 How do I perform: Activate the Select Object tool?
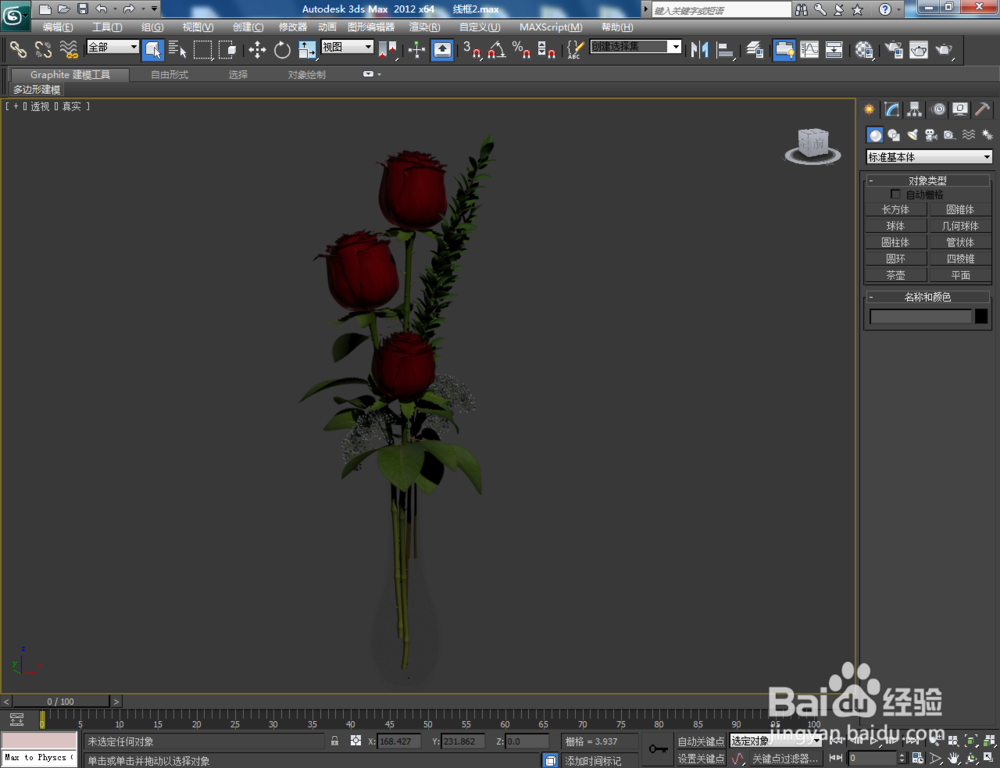pos(153,49)
